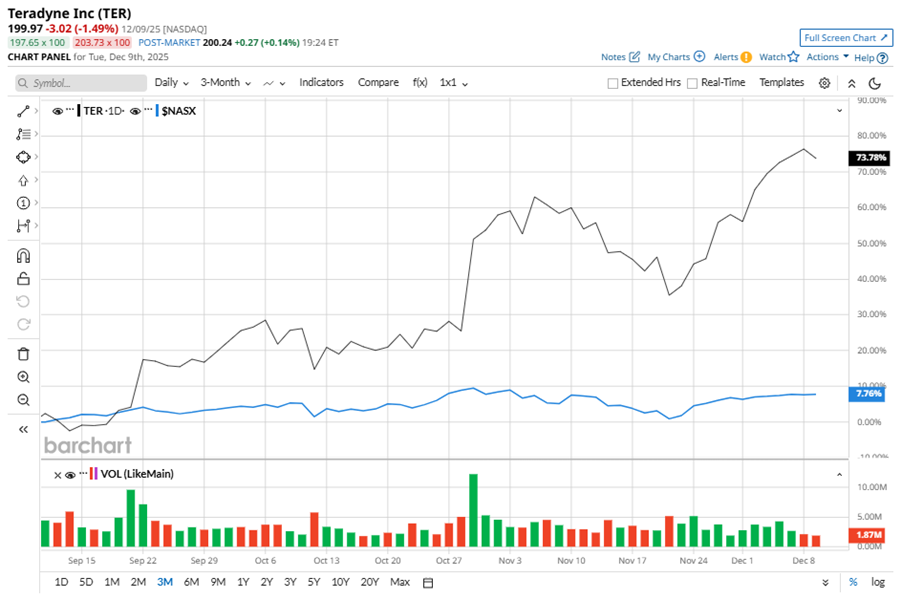902x599 pixels.
Task: Open the Actions dropdown
Action: tap(827, 57)
